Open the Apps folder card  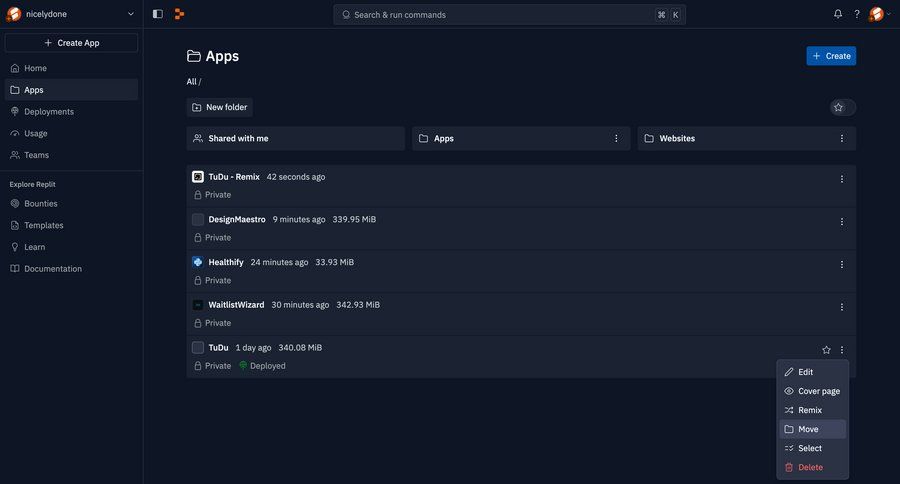(521, 138)
